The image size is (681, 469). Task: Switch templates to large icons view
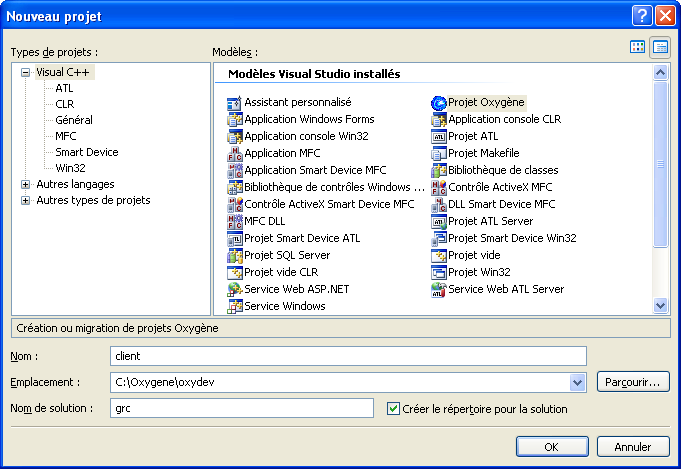[637, 47]
